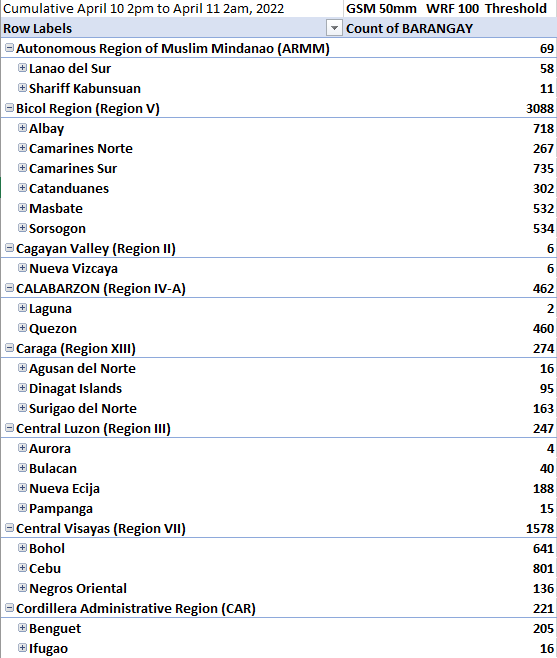Expand the Lanao del Sur row
557x658 pixels.
click(x=22, y=68)
